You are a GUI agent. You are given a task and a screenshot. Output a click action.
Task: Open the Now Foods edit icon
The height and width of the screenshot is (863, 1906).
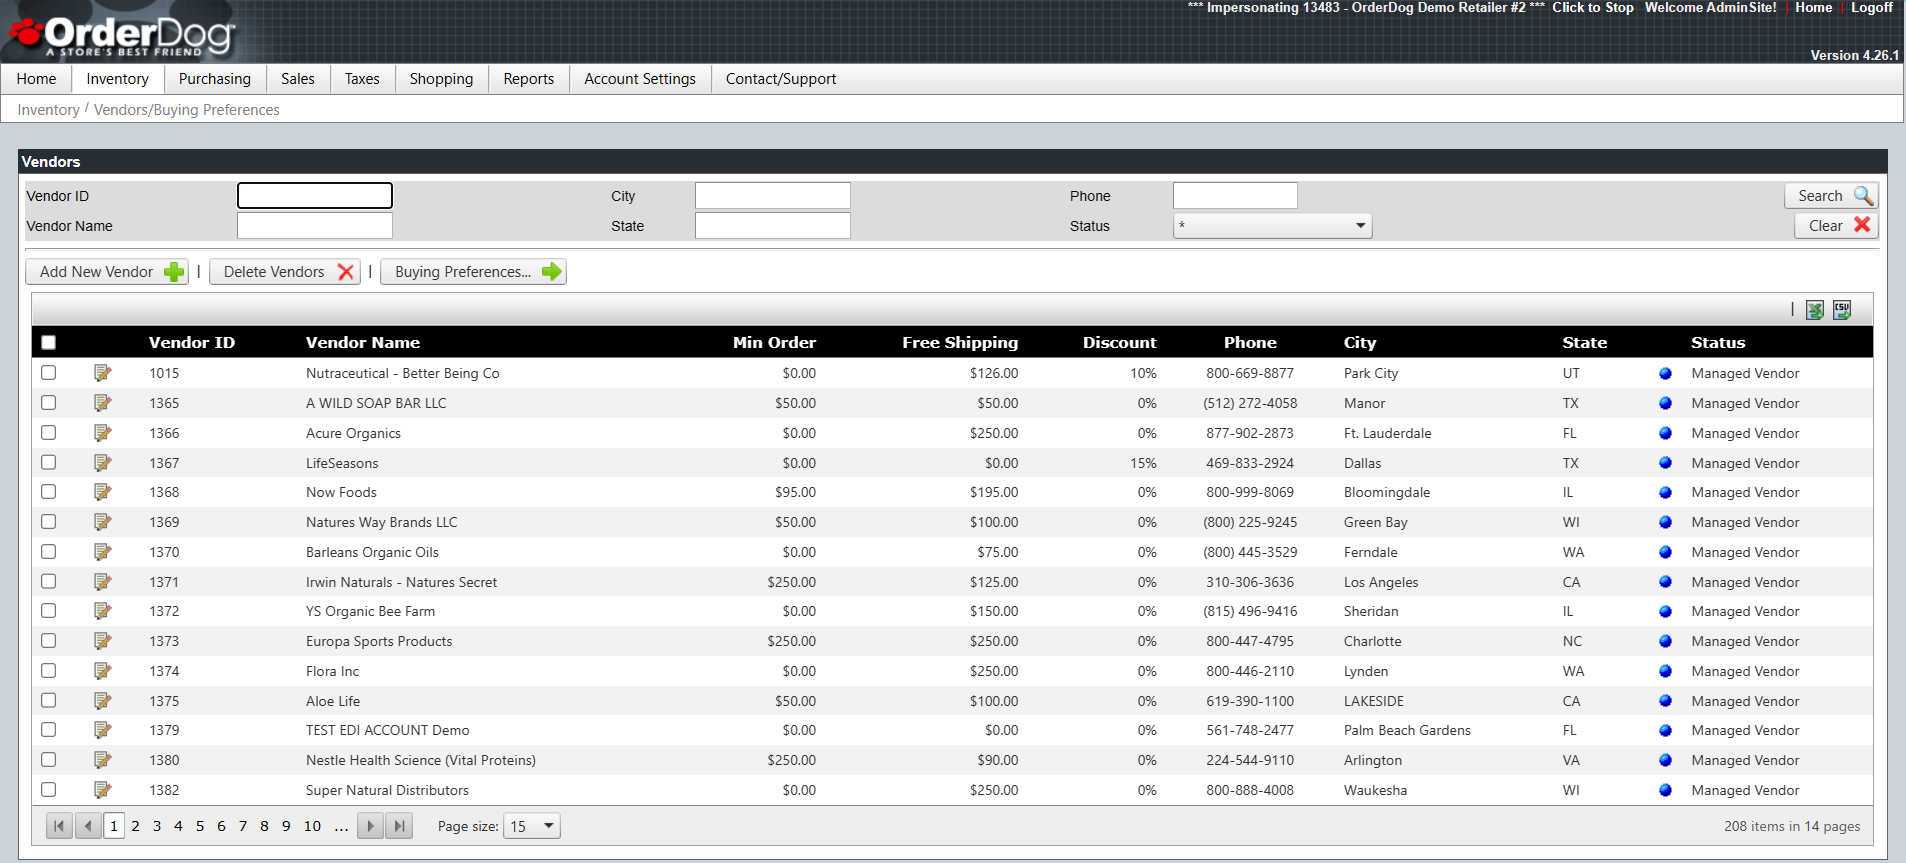(x=102, y=492)
